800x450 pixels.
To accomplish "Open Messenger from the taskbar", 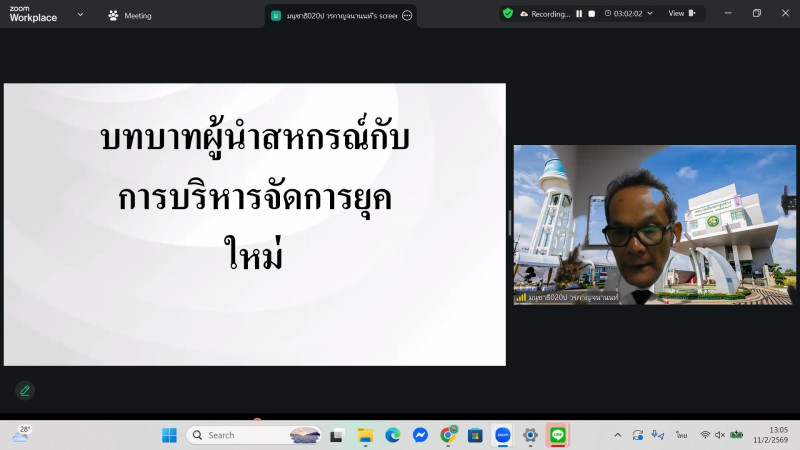I will click(421, 435).
